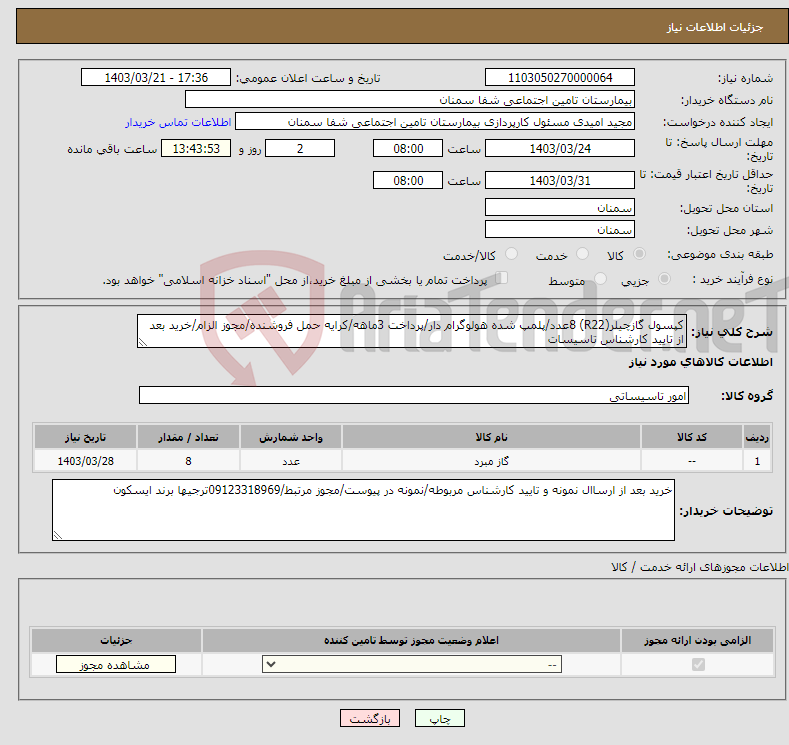Click the goods group field امور تاسیساتی
The image size is (789, 745).
(x=414, y=396)
